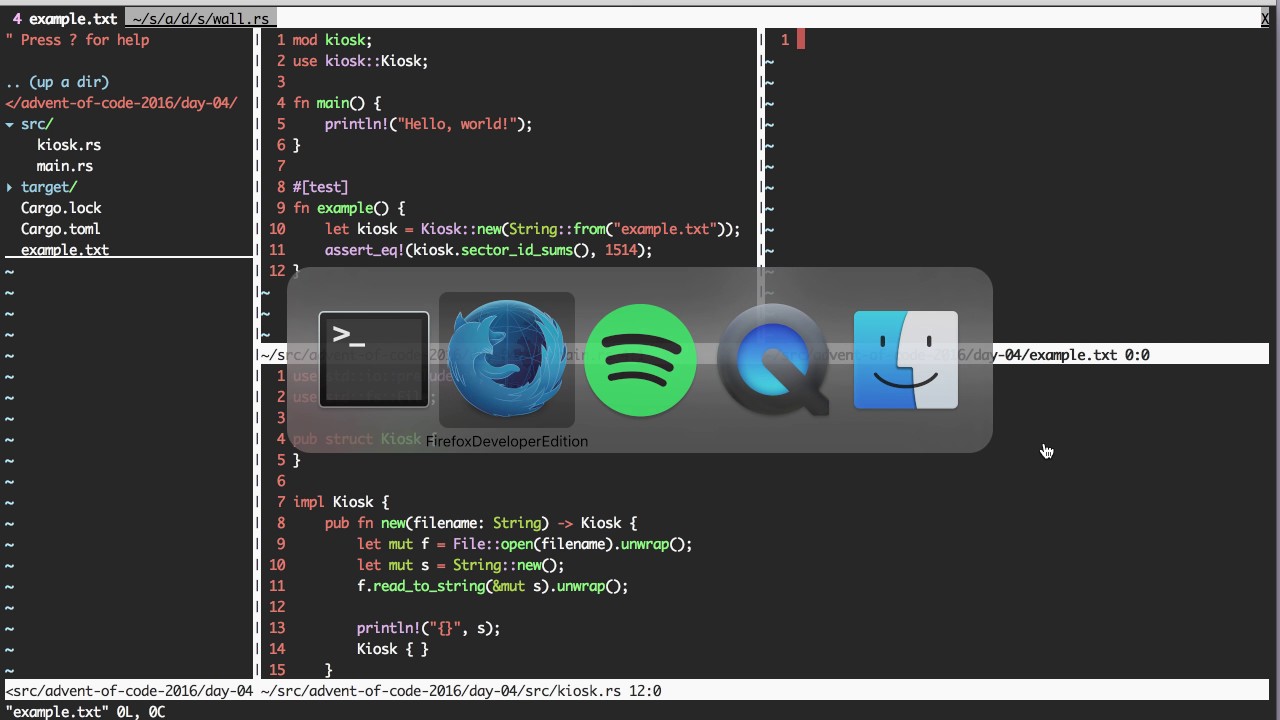This screenshot has width=1280, height=720.
Task: Switch to the wall.rs tab
Action: pos(201,19)
